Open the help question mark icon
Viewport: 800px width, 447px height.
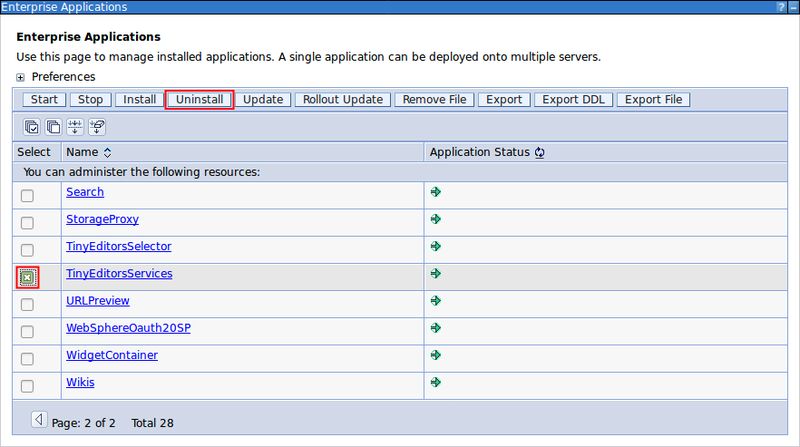(779, 7)
